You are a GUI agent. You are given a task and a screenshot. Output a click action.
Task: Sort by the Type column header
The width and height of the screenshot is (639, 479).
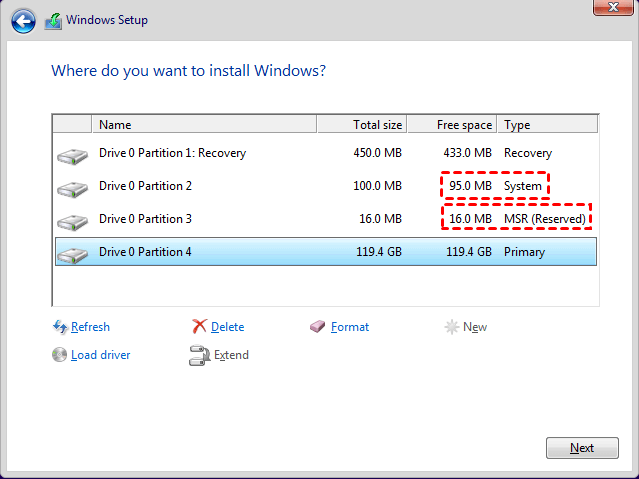tap(547, 125)
